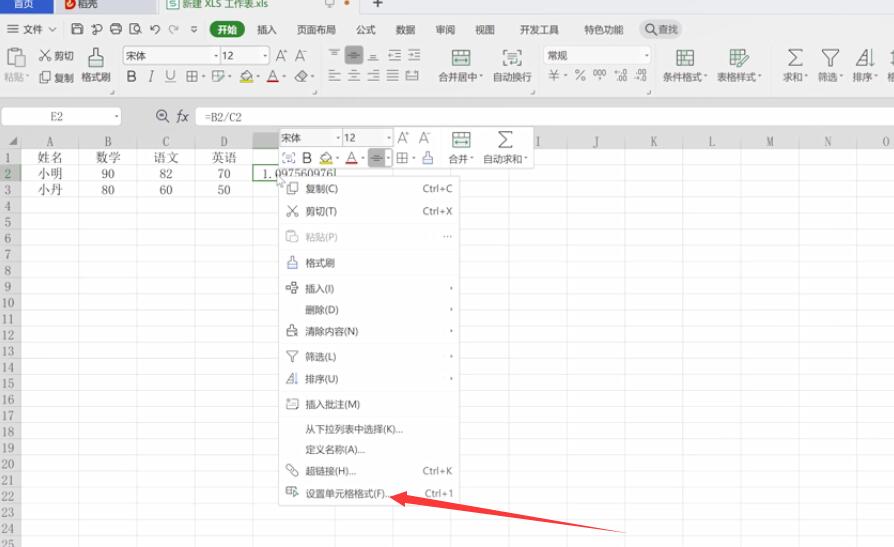Click font color A in mini toolbar
The height and width of the screenshot is (547, 894).
point(351,158)
